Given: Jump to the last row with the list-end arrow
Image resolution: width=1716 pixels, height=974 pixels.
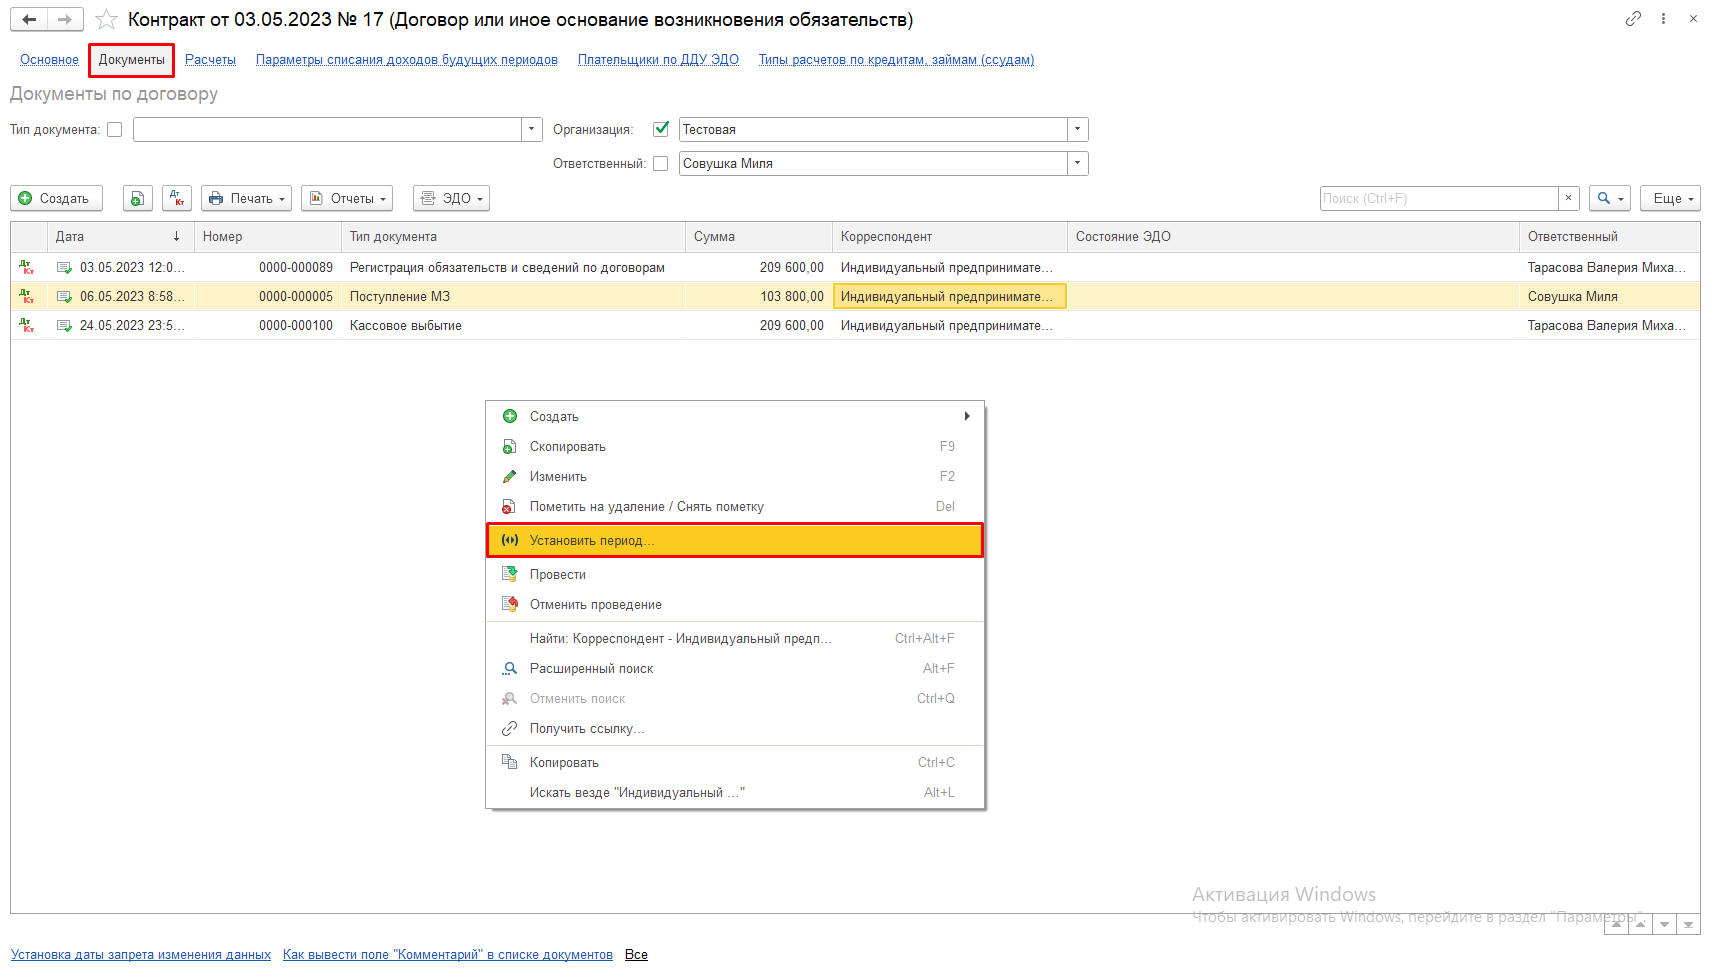Looking at the screenshot, I should coord(1688,924).
